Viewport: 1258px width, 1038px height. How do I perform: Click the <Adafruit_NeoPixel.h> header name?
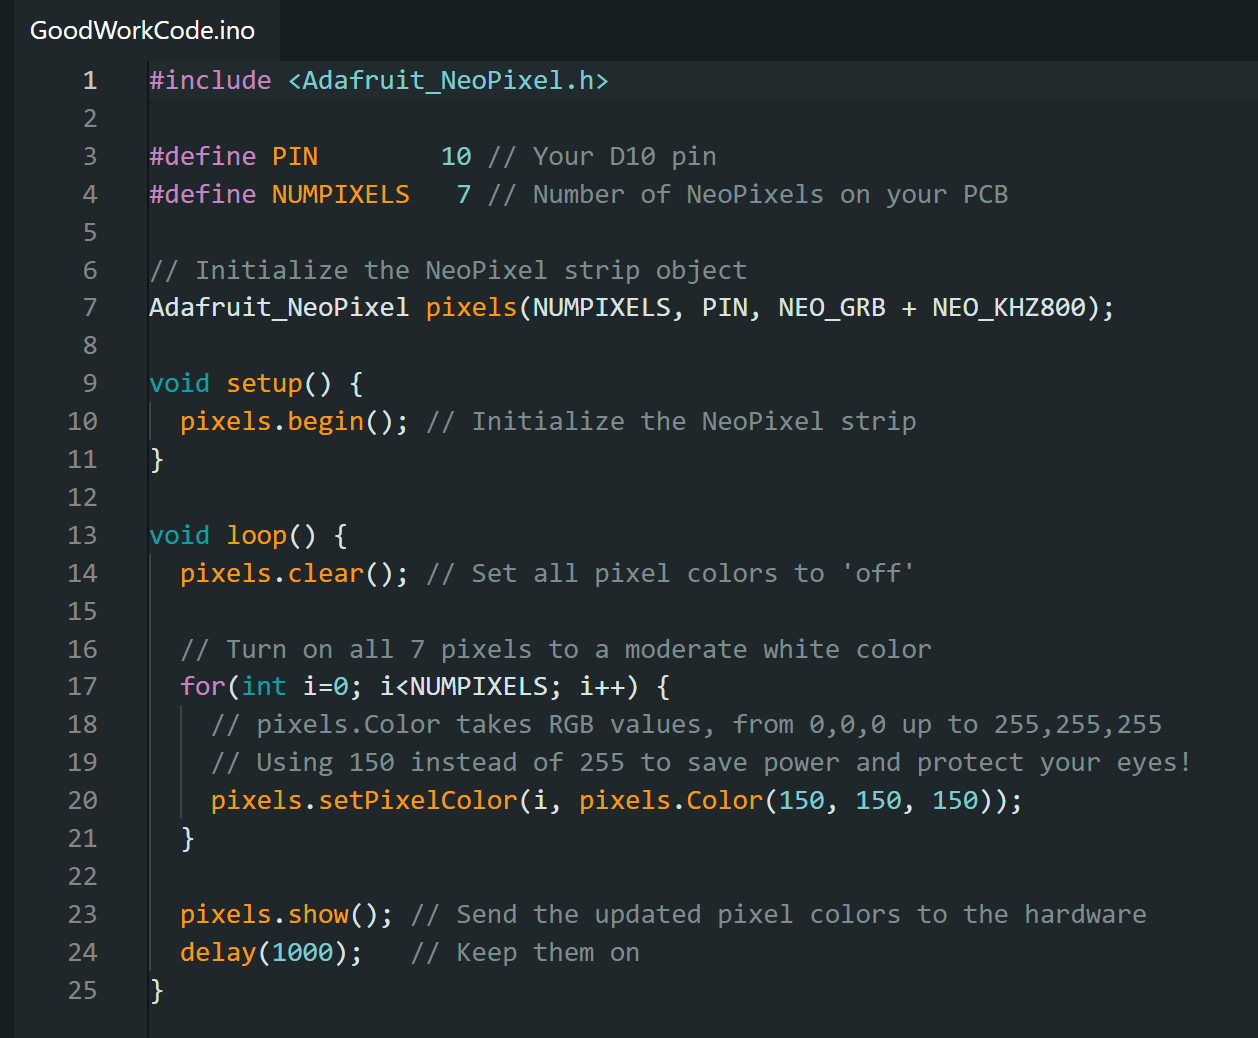tap(448, 80)
